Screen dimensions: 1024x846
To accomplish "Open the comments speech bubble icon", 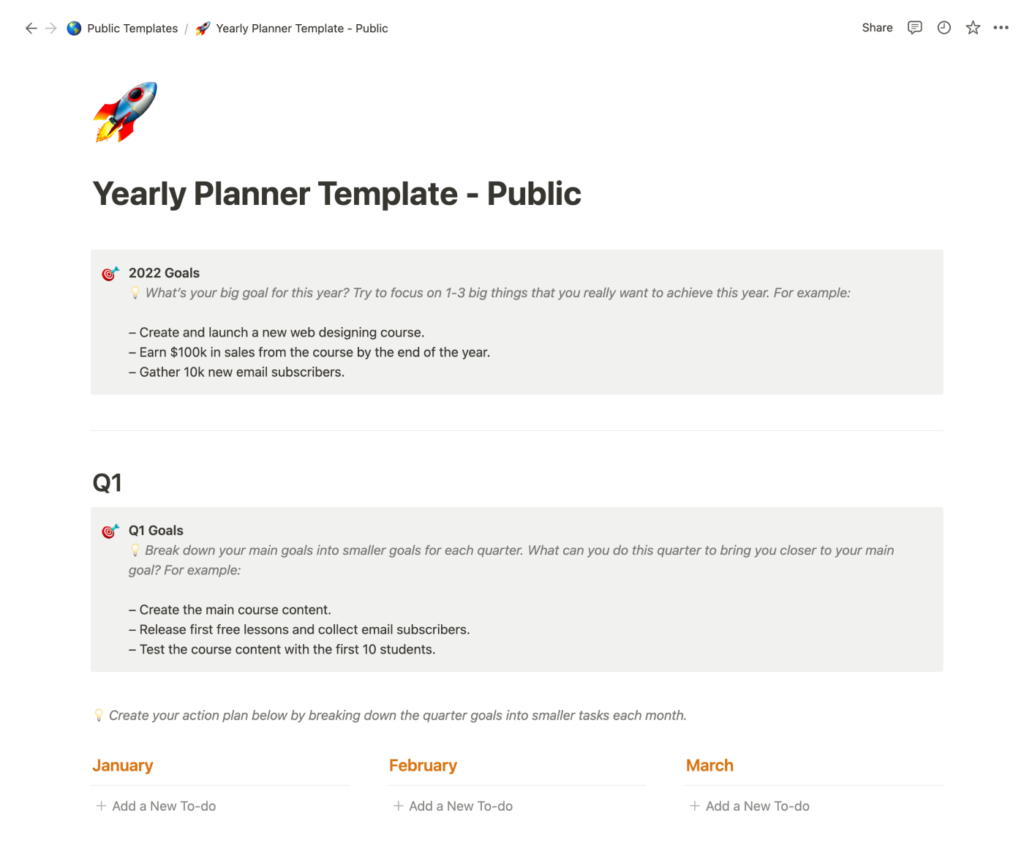I will point(914,28).
